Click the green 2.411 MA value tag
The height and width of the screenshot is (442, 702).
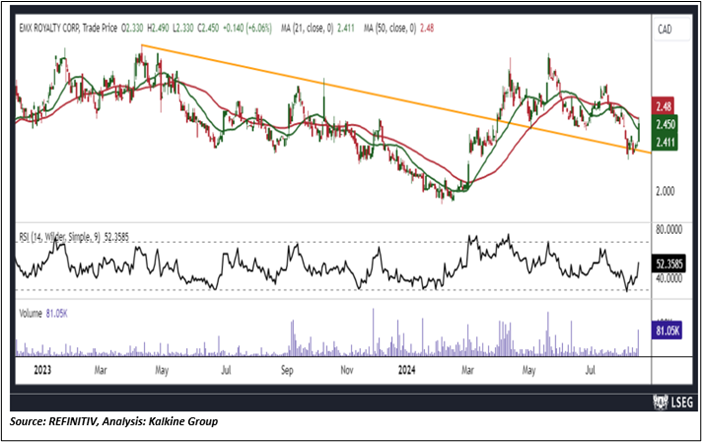click(665, 142)
